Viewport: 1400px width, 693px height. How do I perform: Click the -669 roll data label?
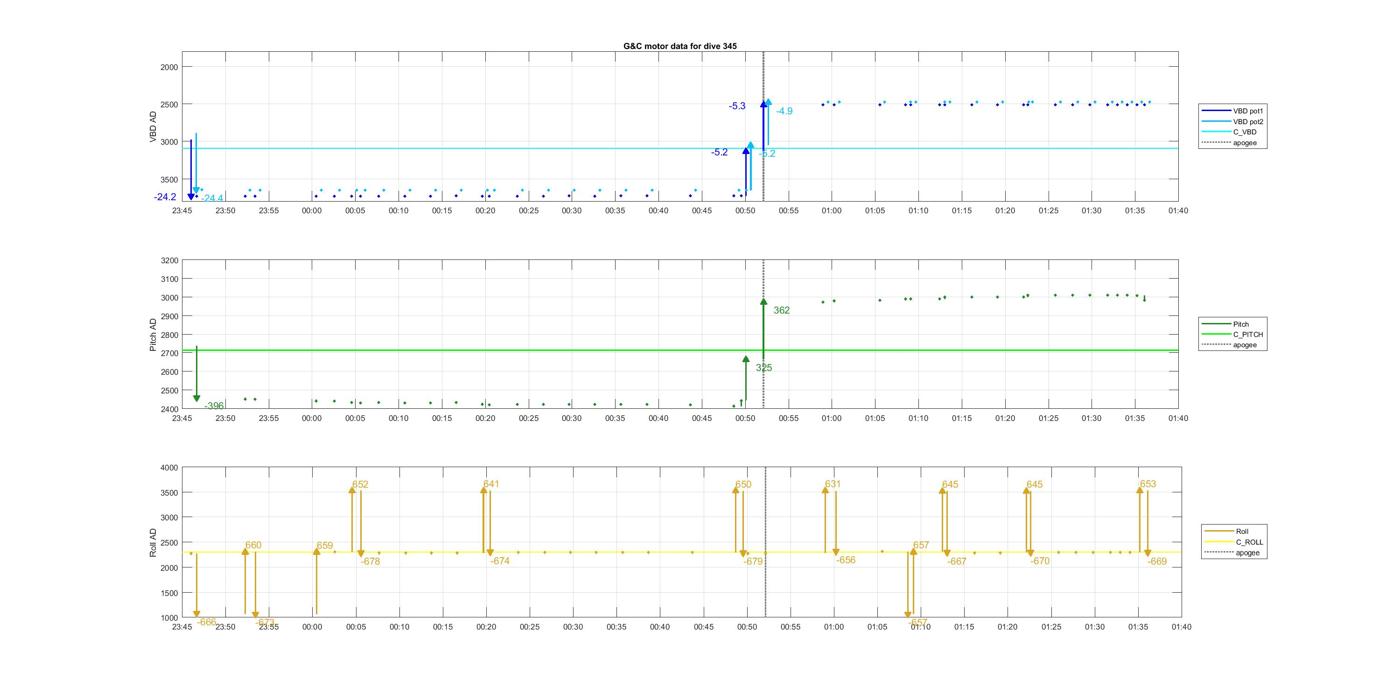(1157, 562)
